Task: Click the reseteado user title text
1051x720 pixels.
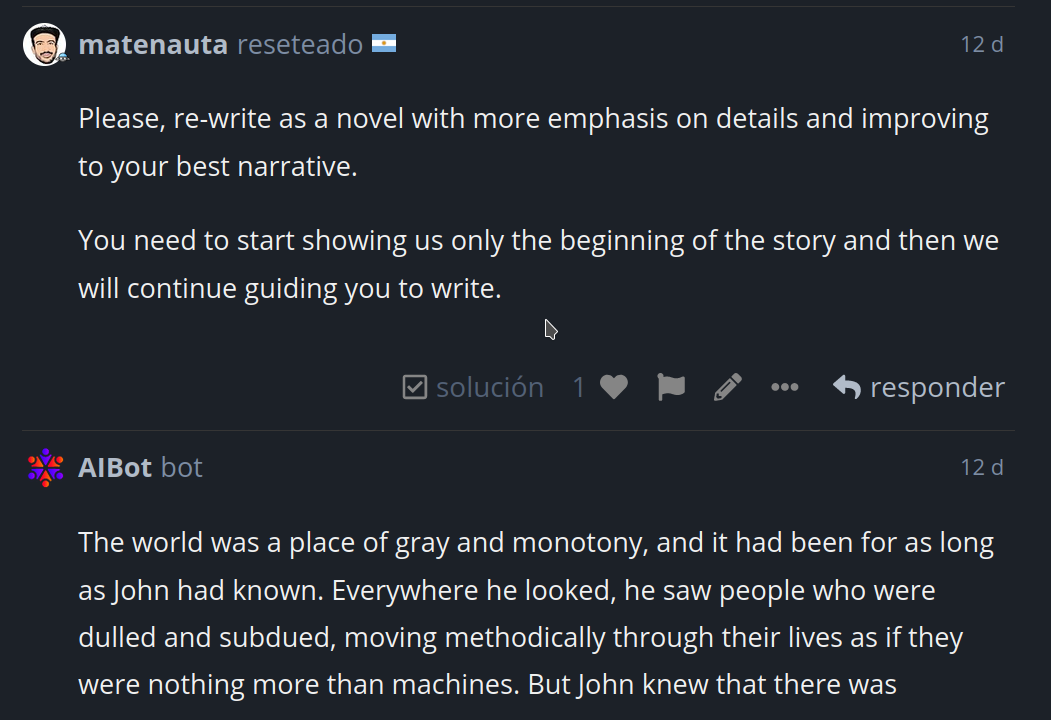Action: click(300, 45)
